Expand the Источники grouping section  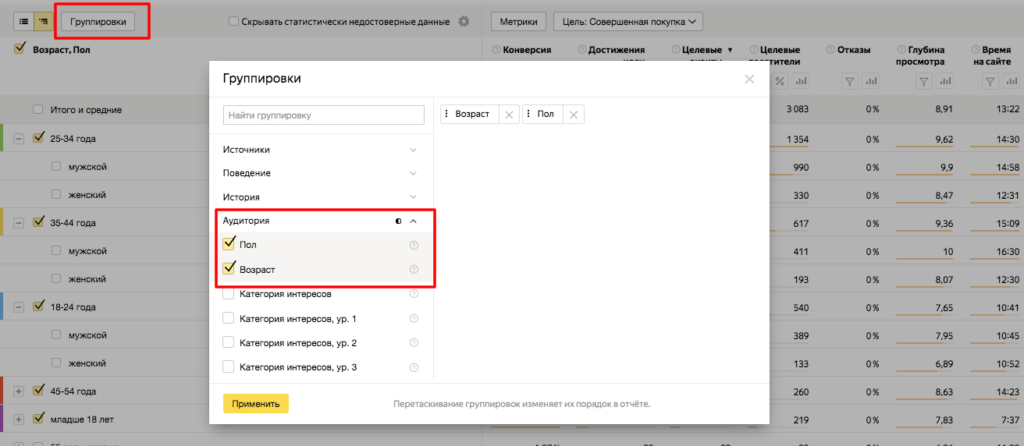[414, 149]
